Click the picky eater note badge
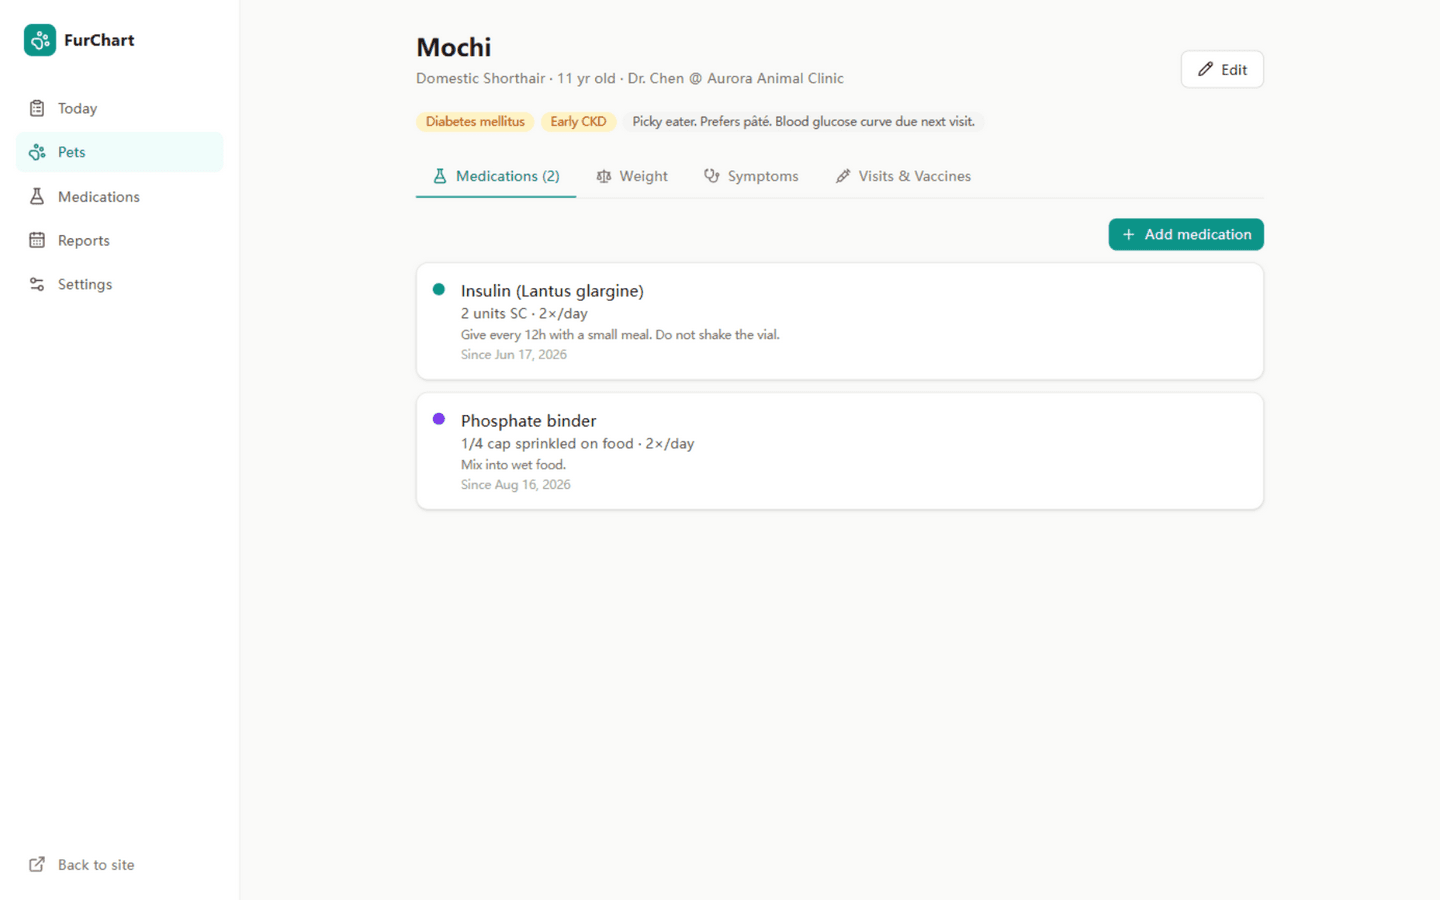The image size is (1440, 900). click(x=803, y=121)
